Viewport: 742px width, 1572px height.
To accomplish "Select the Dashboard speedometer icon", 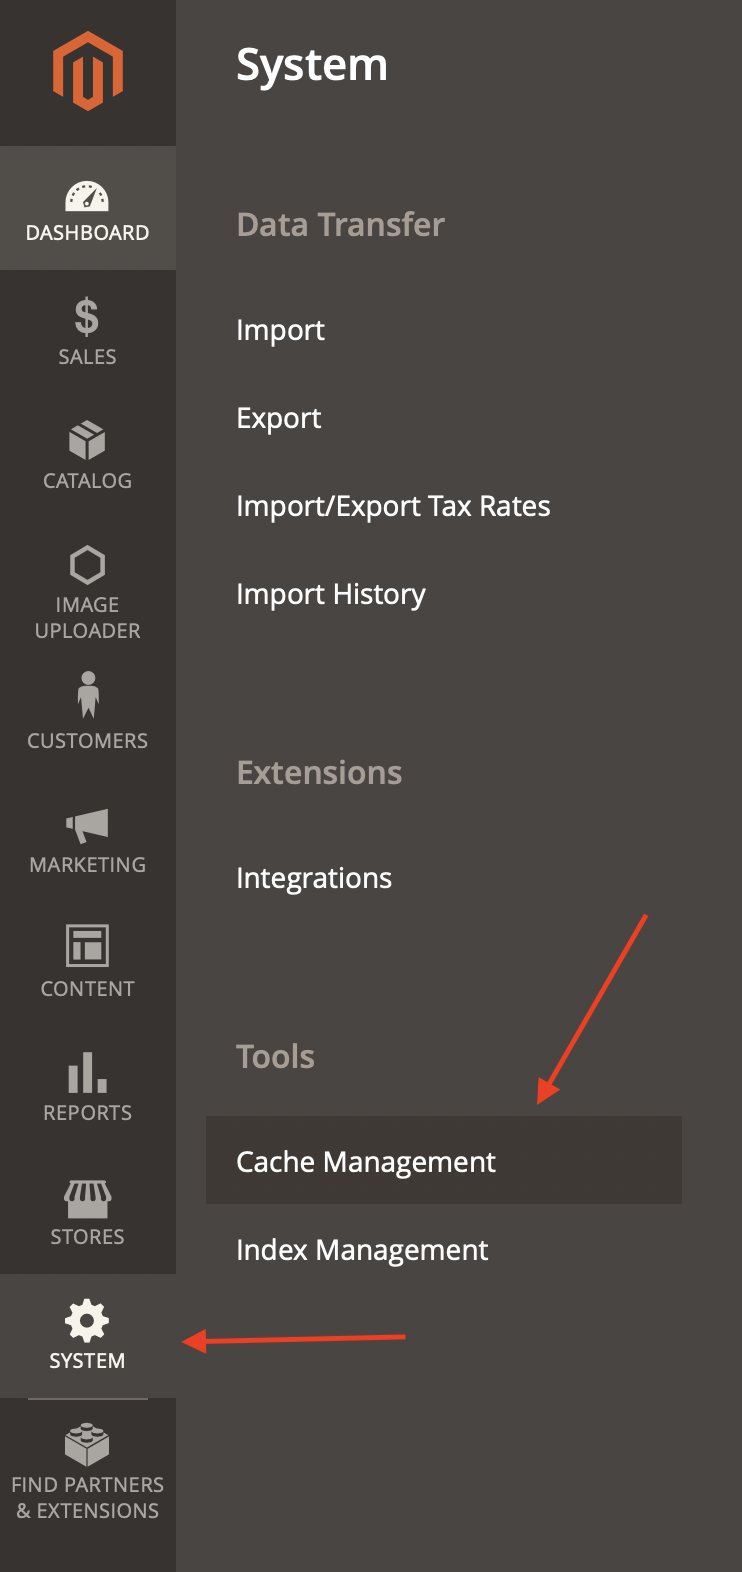I will (88, 195).
